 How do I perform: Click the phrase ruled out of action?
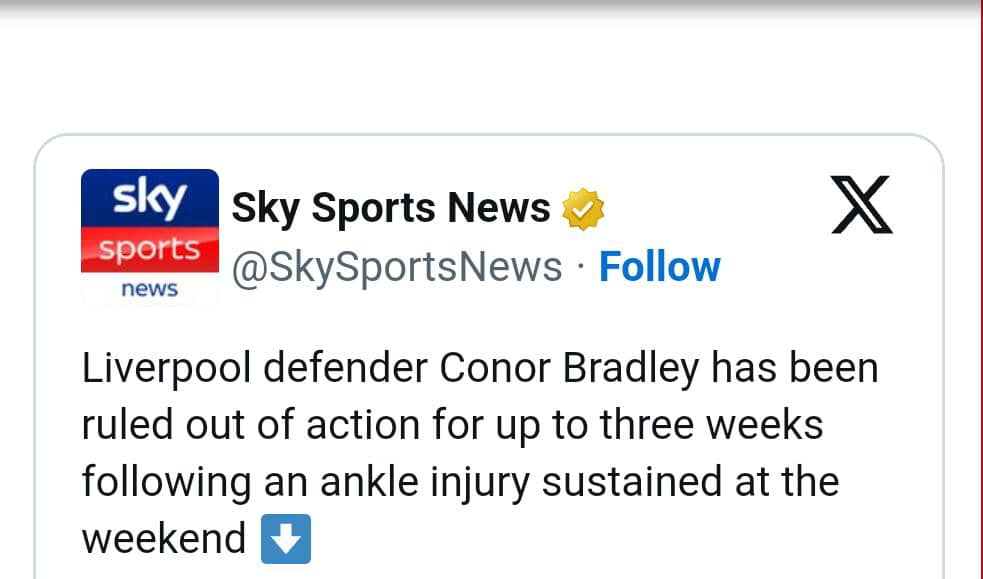tap(251, 425)
